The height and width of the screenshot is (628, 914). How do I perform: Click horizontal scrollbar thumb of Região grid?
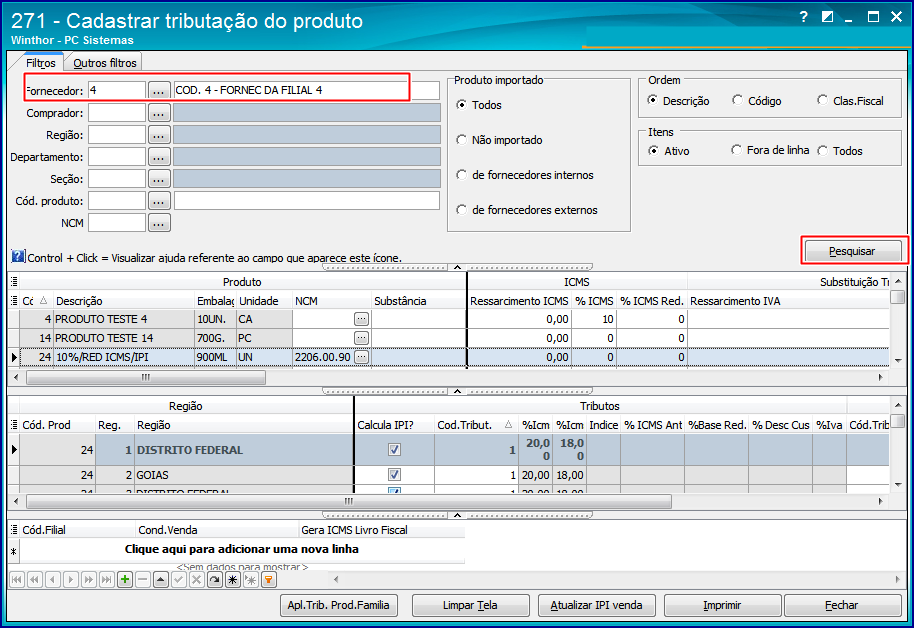tap(349, 501)
